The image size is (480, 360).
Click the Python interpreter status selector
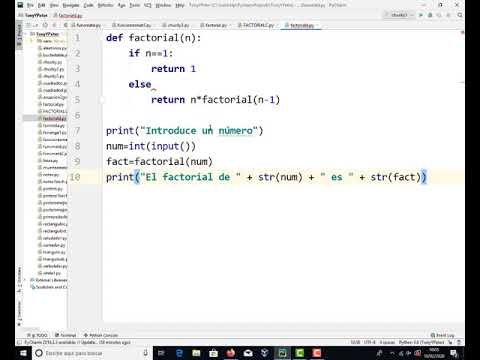coord(421,342)
